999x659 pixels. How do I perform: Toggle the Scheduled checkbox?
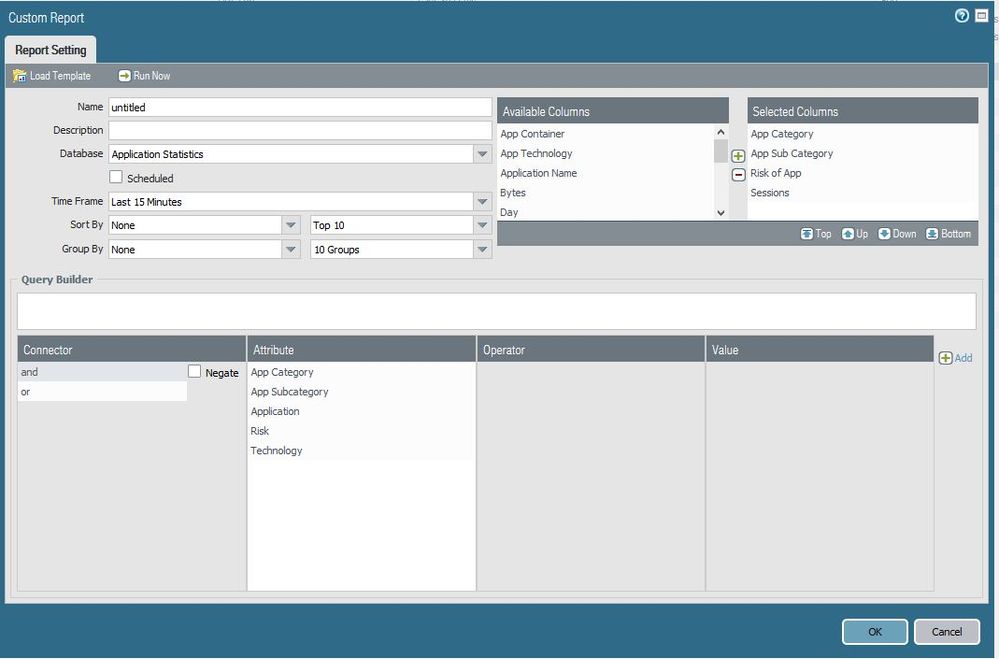116,177
